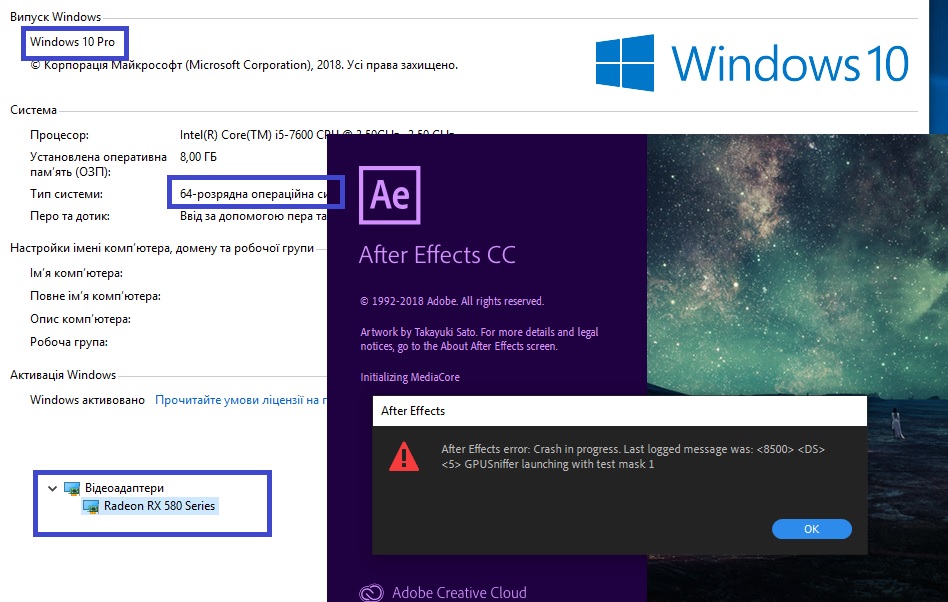948x602 pixels.
Task: Click the Відеоадаптери category icon
Action: [x=72, y=488]
